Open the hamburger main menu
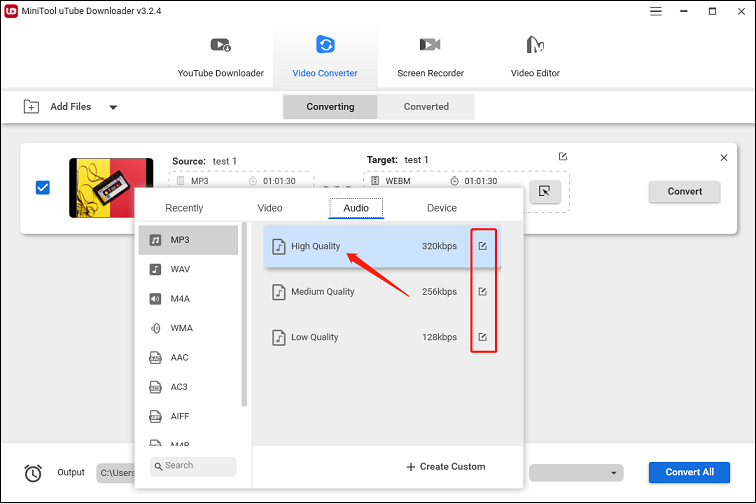This screenshot has height=504, width=756. point(656,11)
